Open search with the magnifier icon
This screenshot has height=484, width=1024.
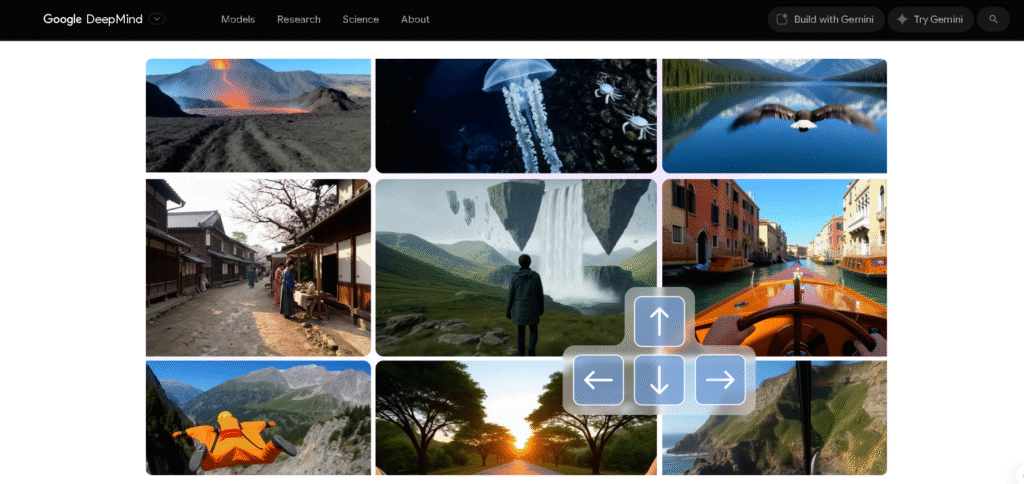click(x=993, y=19)
